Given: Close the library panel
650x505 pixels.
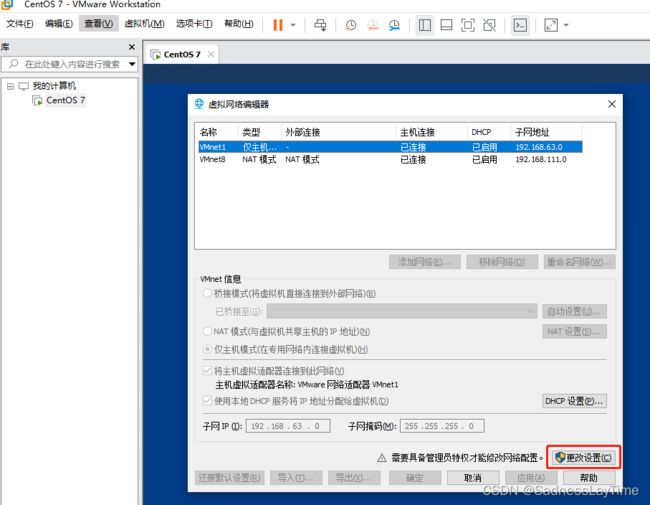Looking at the screenshot, I should click(x=132, y=47).
